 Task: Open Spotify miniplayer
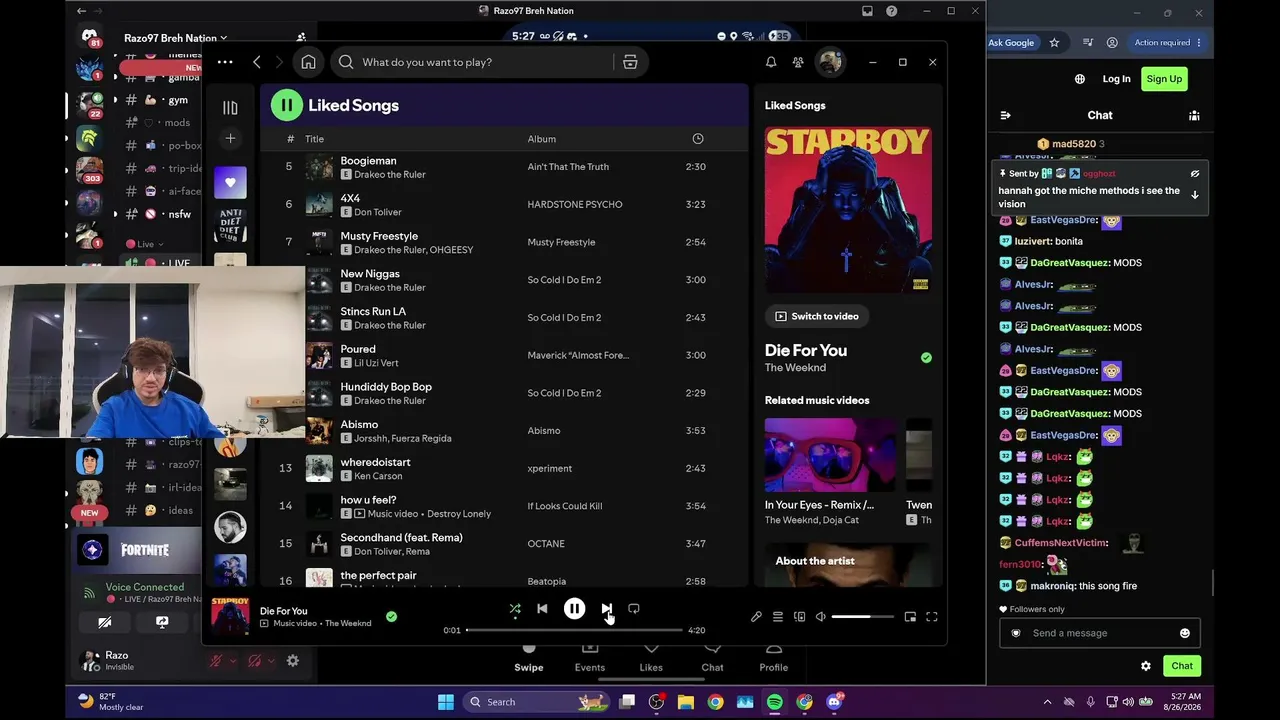910,617
